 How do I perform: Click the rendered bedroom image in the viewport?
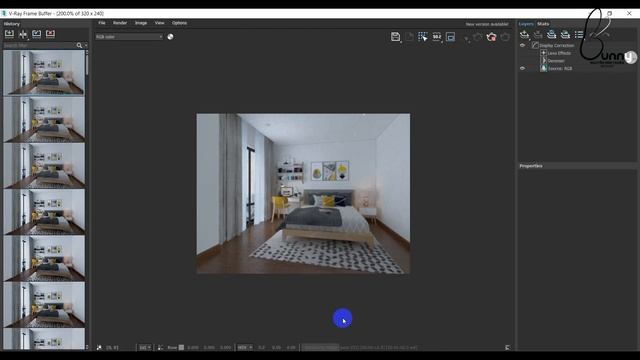(x=303, y=193)
